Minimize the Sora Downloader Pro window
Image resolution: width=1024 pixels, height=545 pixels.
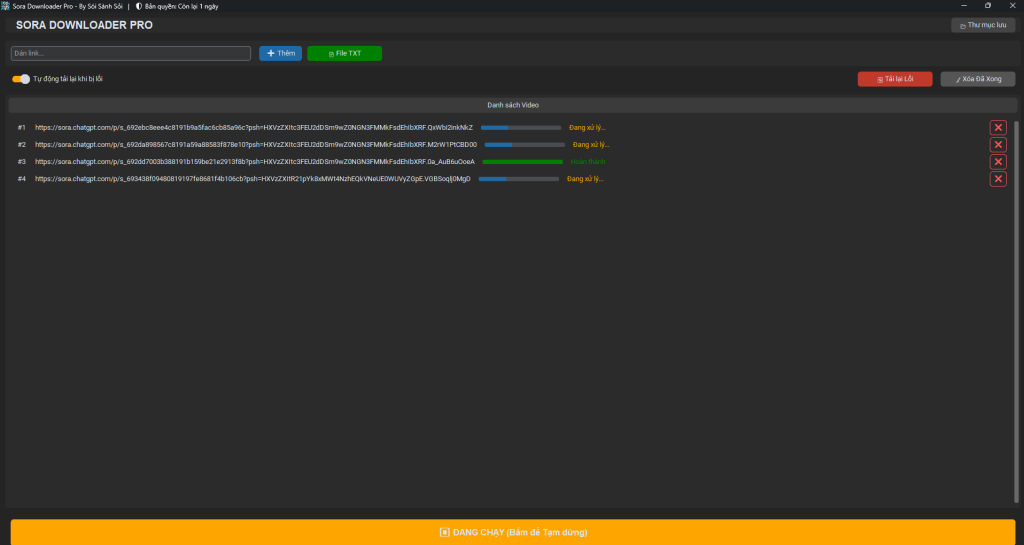click(964, 5)
